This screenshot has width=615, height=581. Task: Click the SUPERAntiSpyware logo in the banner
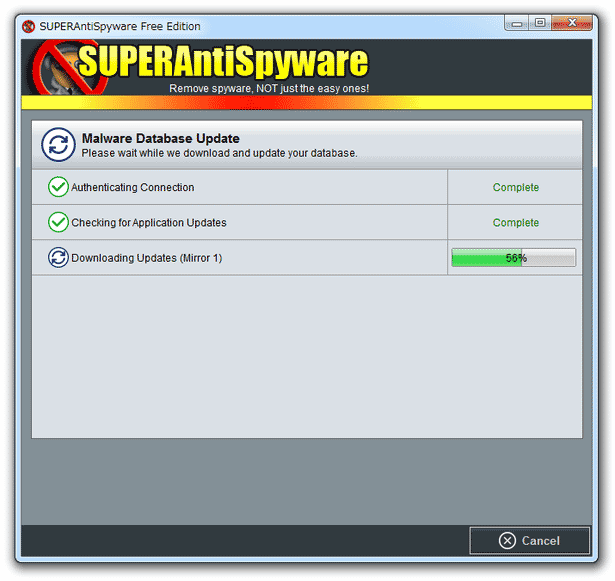199,67
